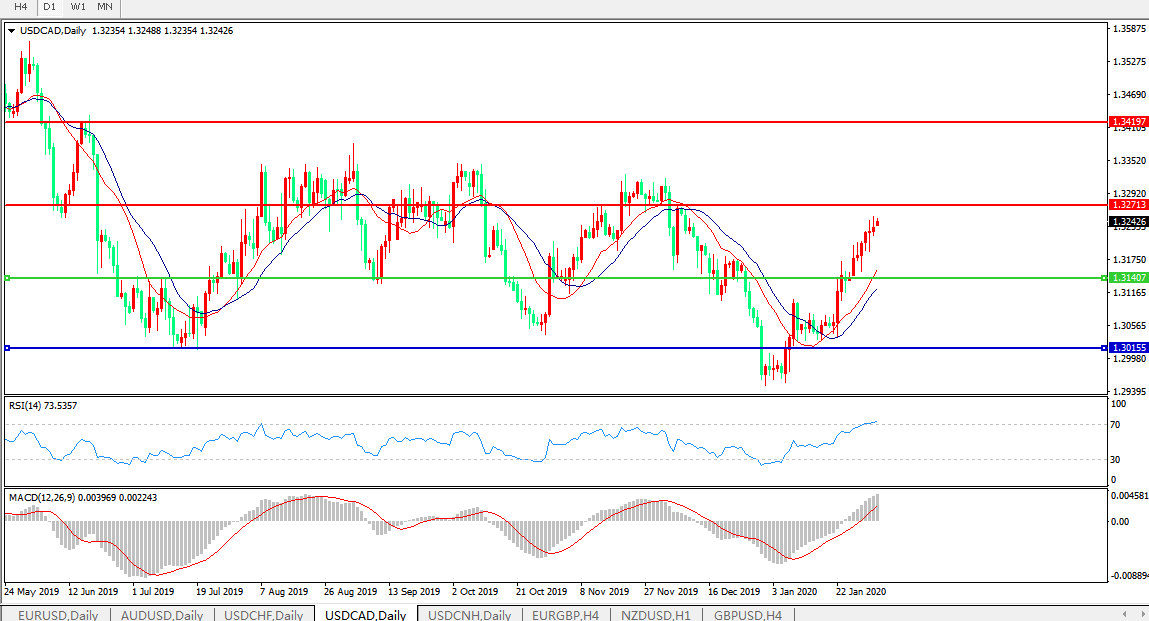Image resolution: width=1149 pixels, height=621 pixels.
Task: Open the NZDUSD,H1 chart tab
Action: click(655, 614)
